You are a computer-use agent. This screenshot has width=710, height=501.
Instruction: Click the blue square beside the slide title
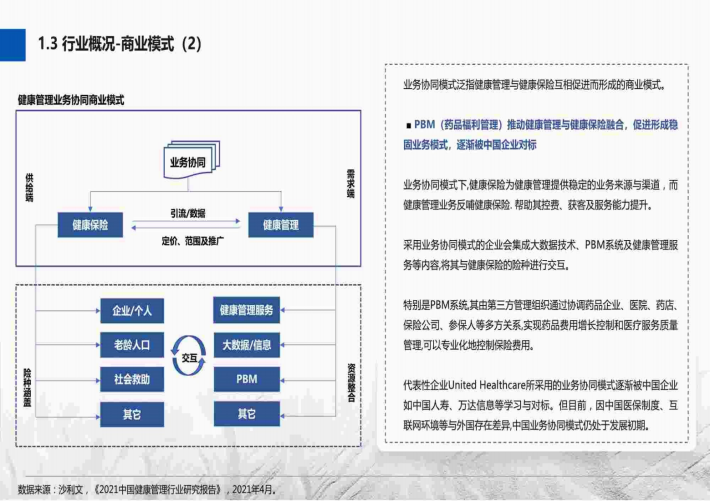point(13,43)
